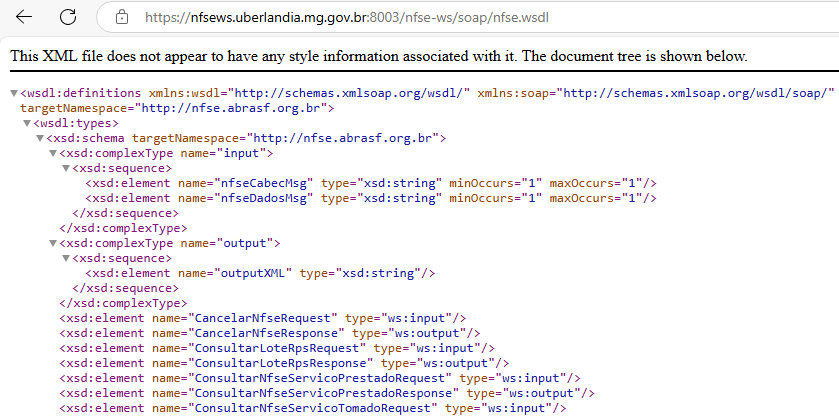Screen dimensions: 839x417
Task: Open site security info via lock icon
Action: 123,17
